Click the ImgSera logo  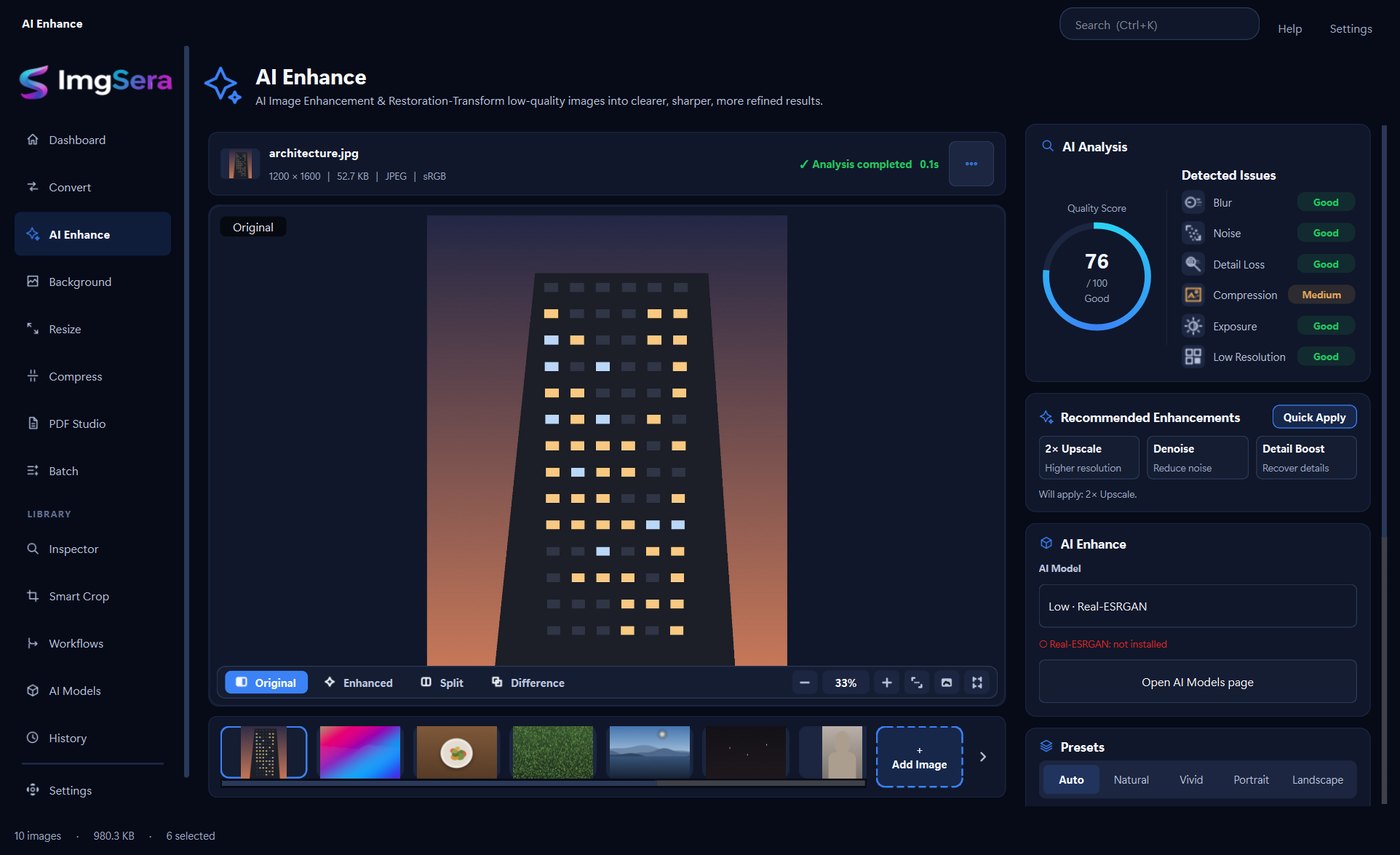(x=96, y=82)
